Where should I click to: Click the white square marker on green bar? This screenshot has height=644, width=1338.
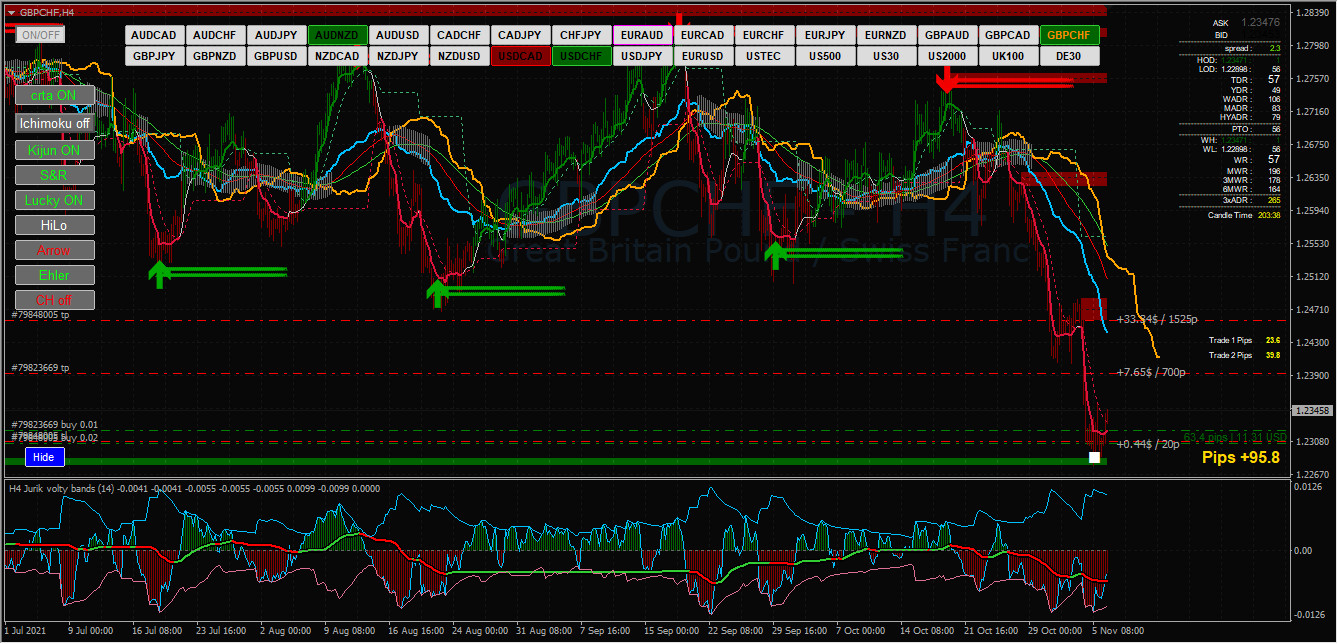point(1094,458)
